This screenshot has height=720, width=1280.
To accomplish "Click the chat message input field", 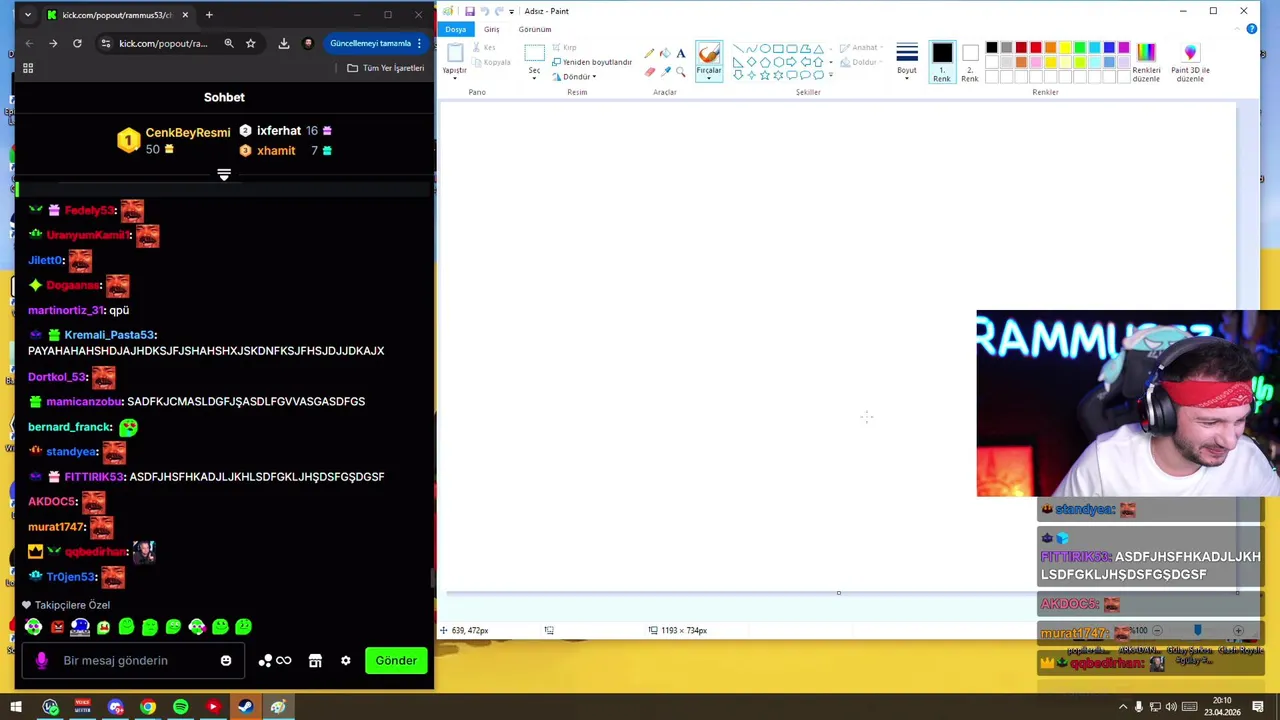I will (135, 660).
